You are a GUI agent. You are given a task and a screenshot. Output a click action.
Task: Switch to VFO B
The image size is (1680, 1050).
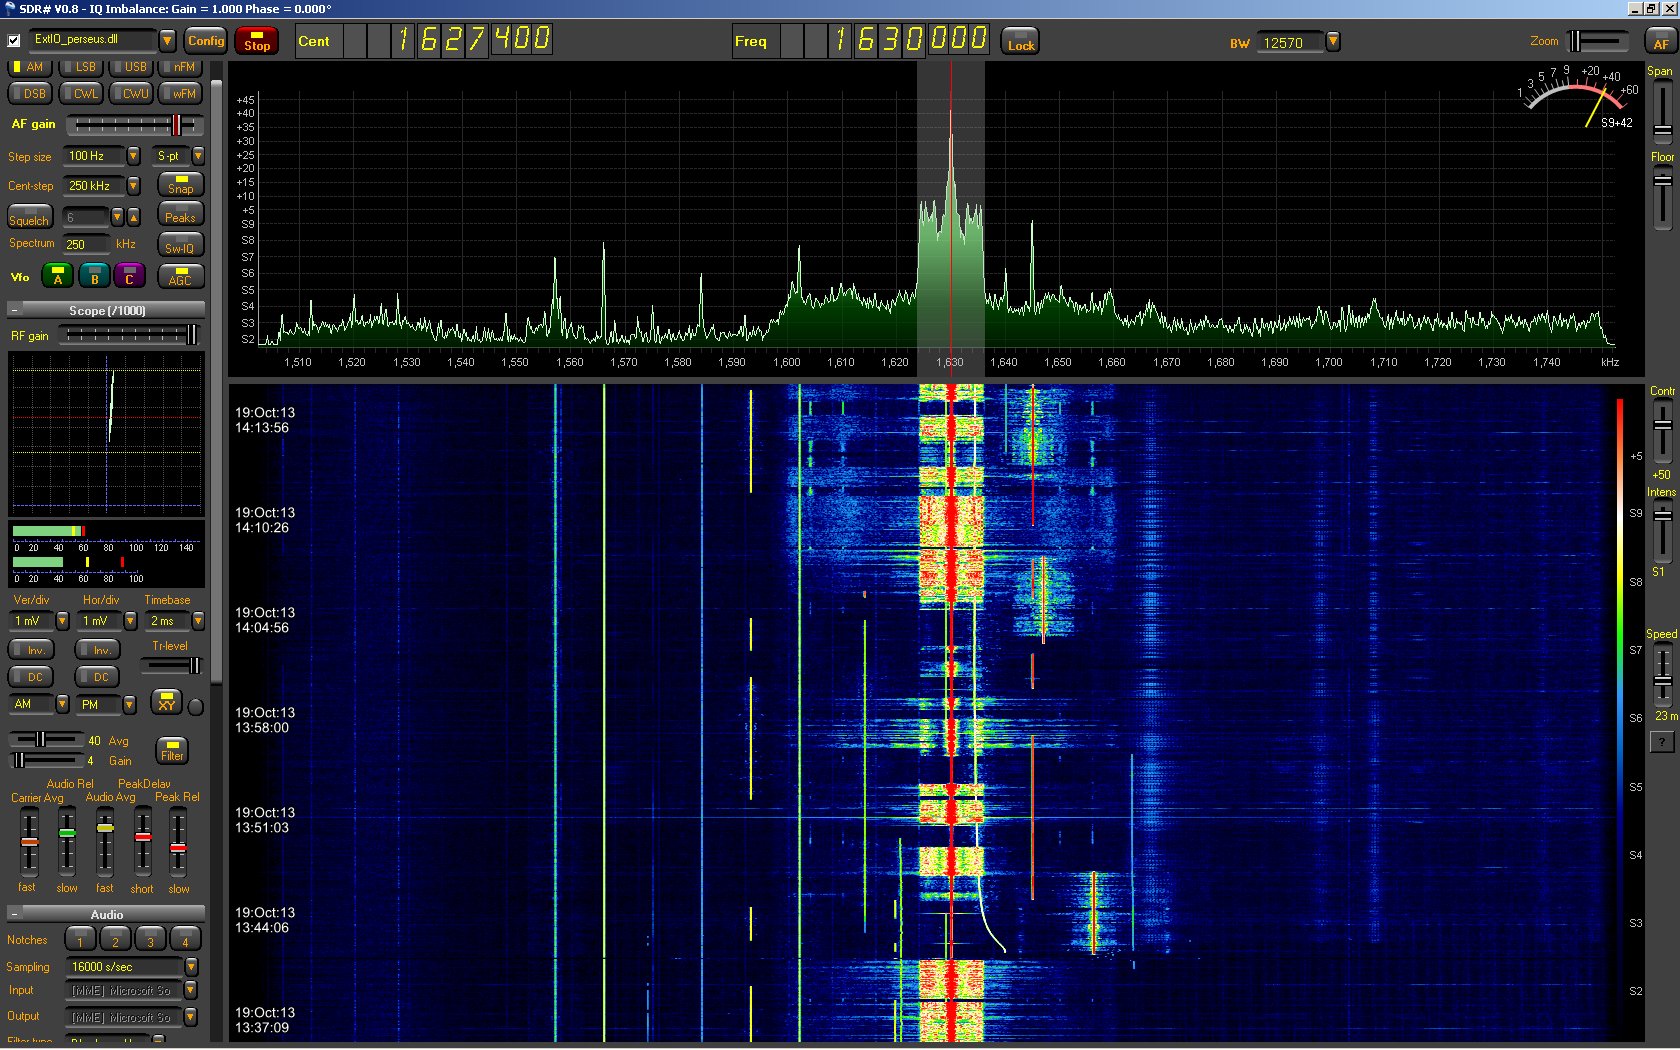point(94,276)
